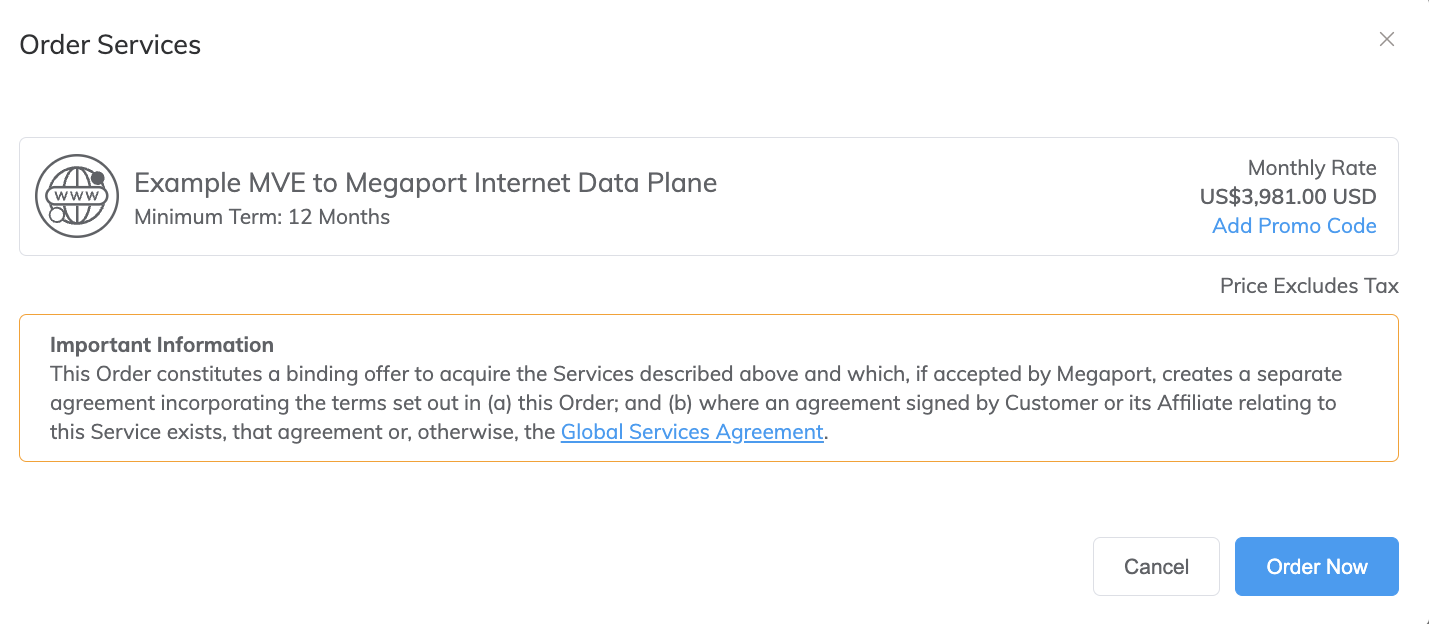This screenshot has width=1429, height=624.
Task: Open the Global Services Agreement link
Action: click(692, 432)
